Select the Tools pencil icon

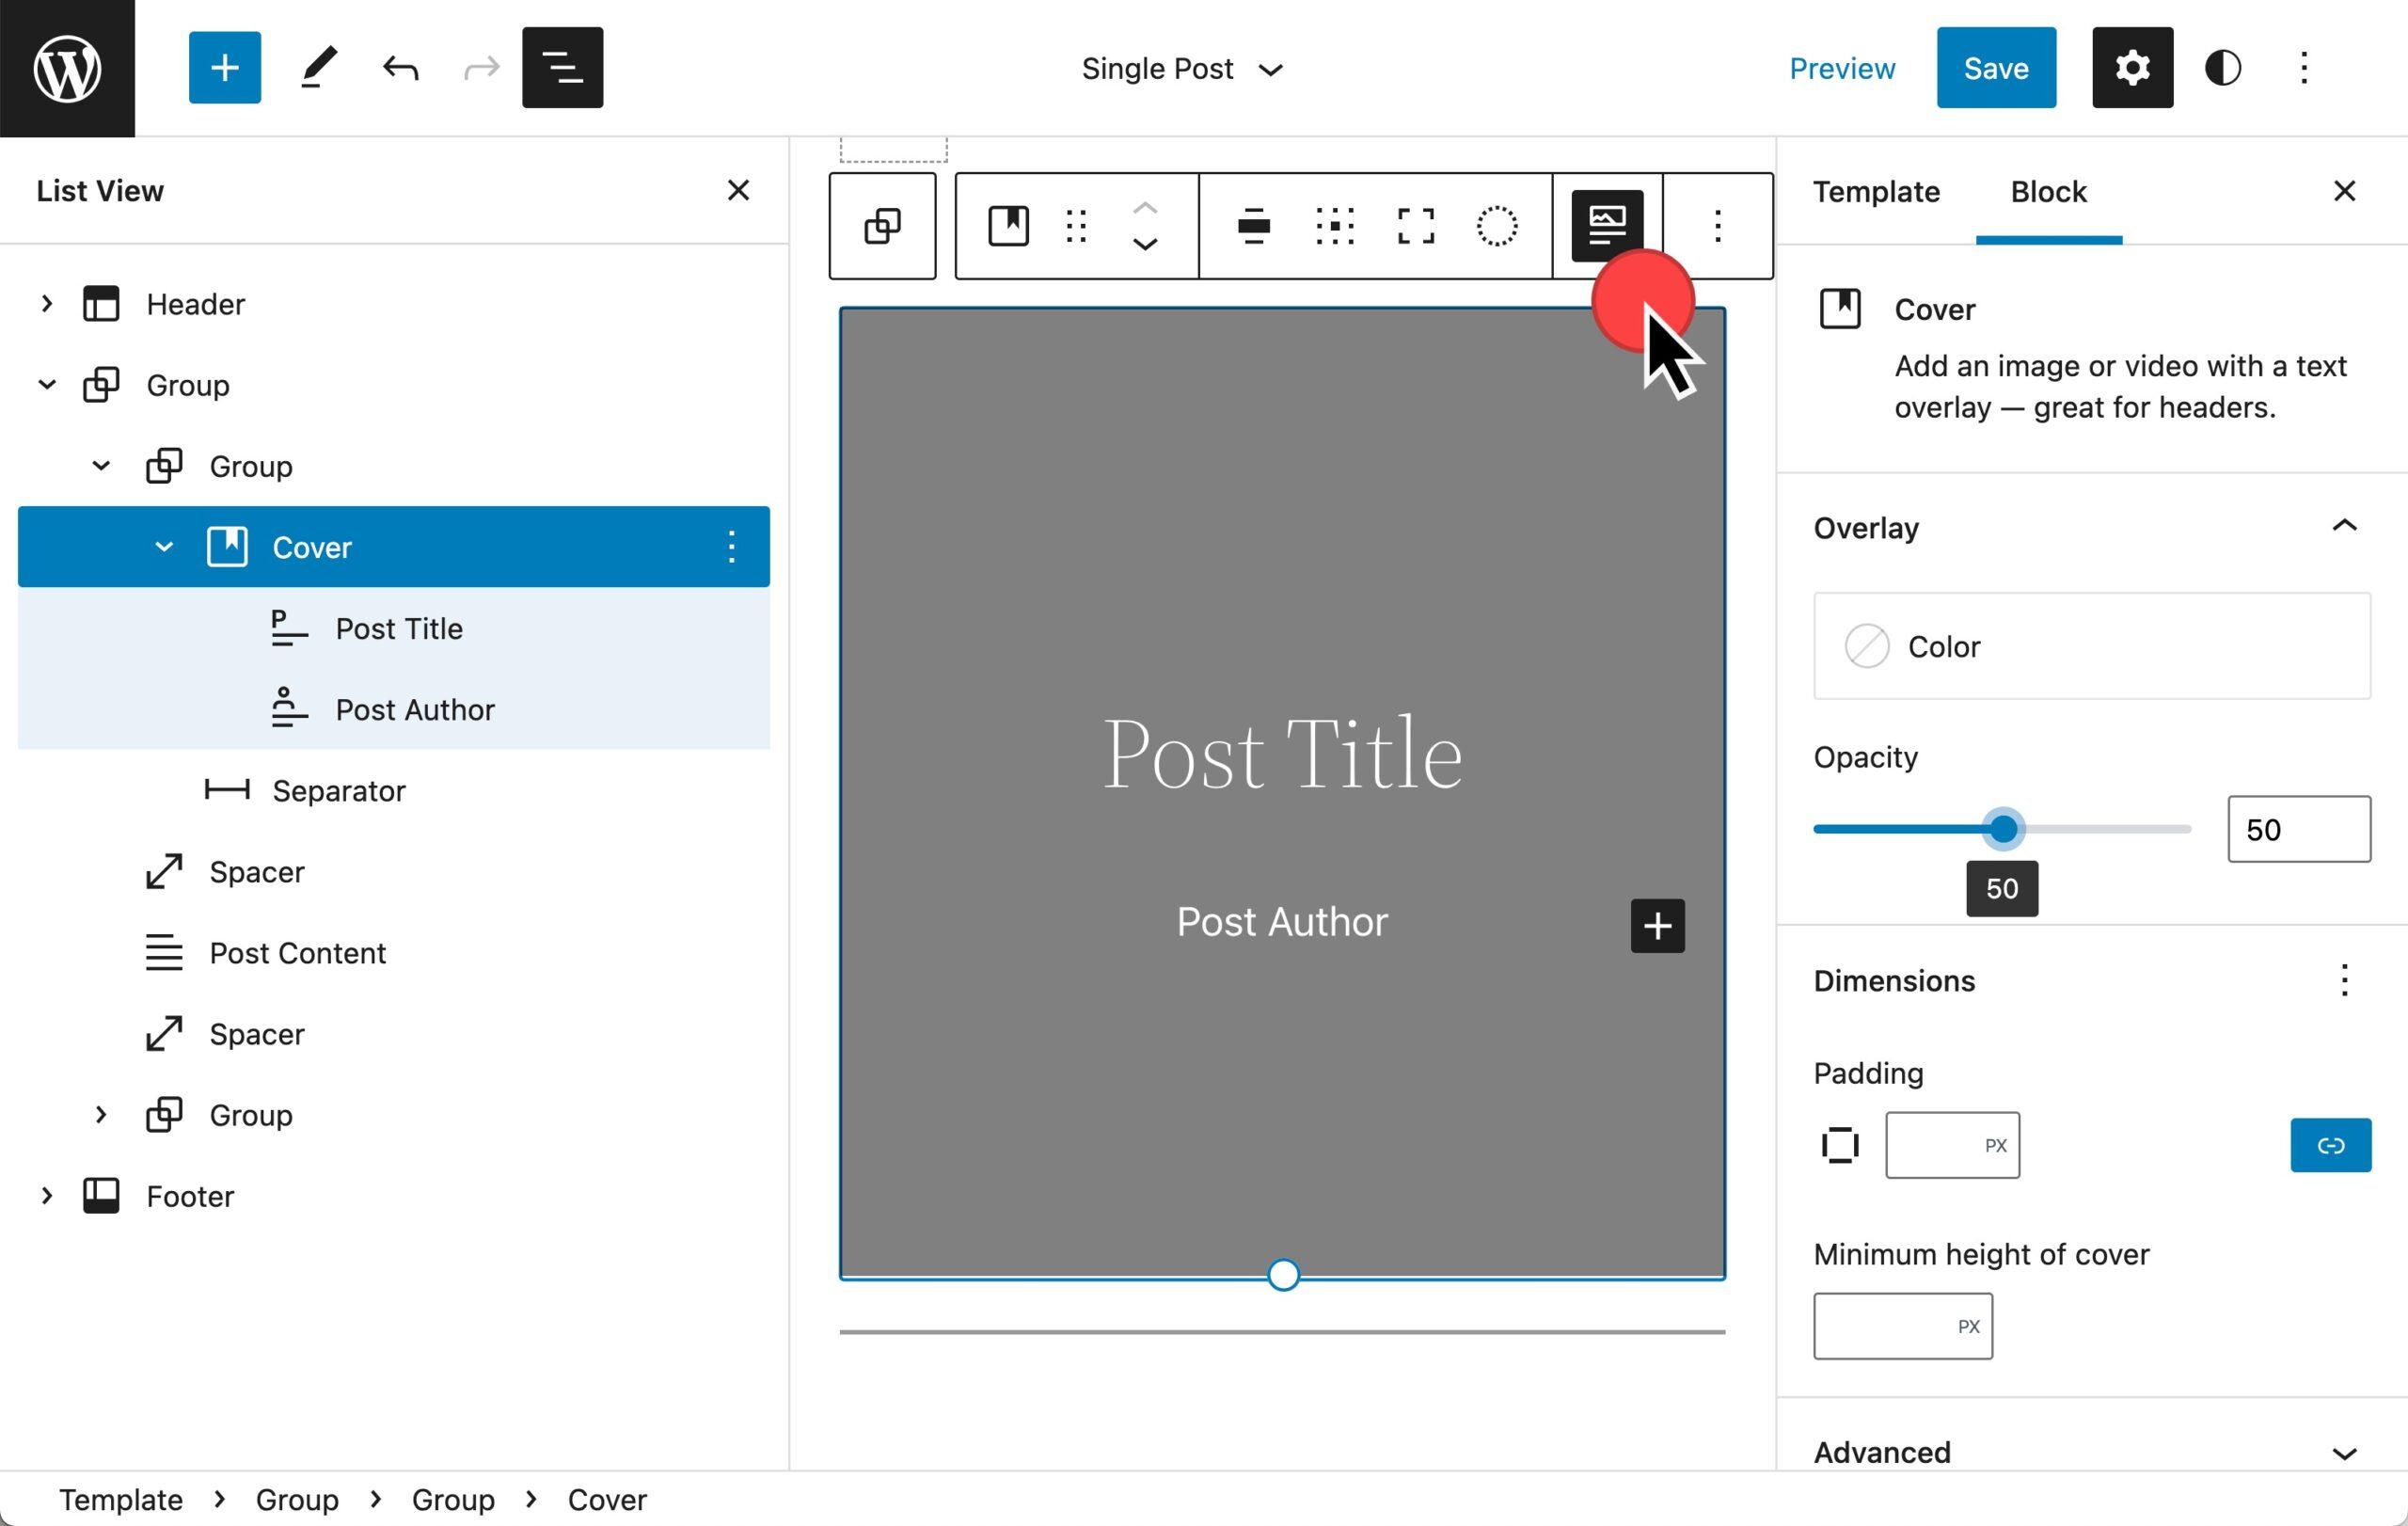click(x=318, y=68)
